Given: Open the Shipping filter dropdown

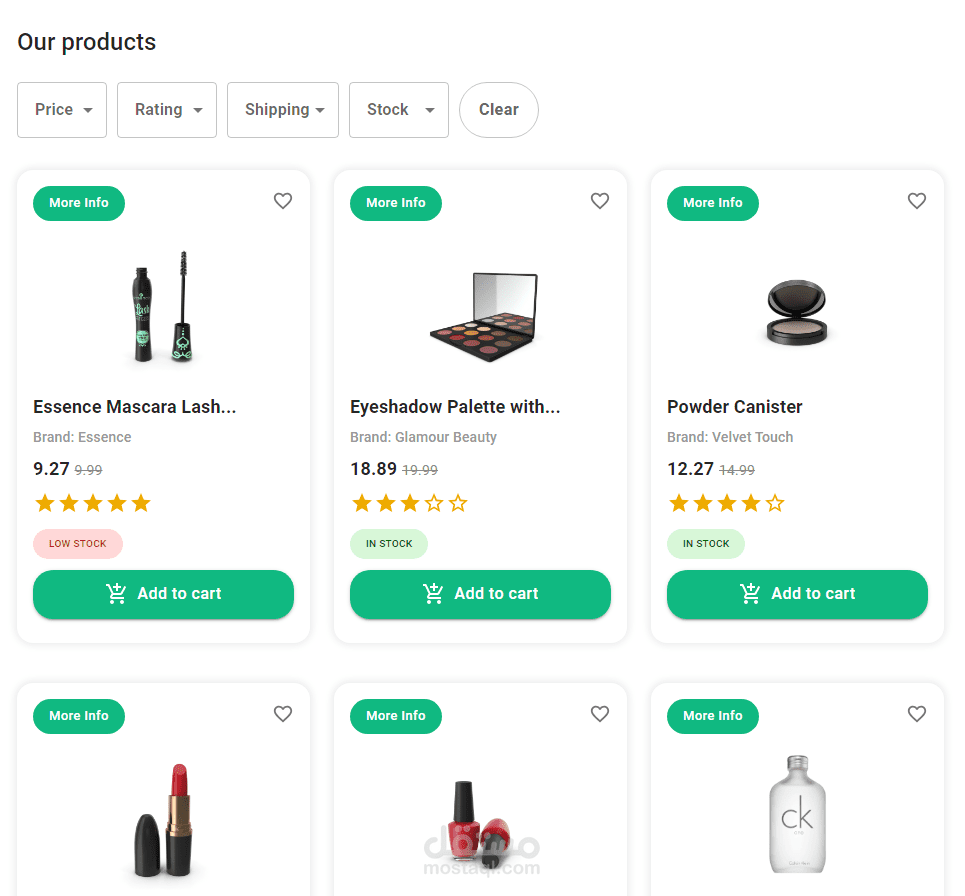Looking at the screenshot, I should click(283, 110).
